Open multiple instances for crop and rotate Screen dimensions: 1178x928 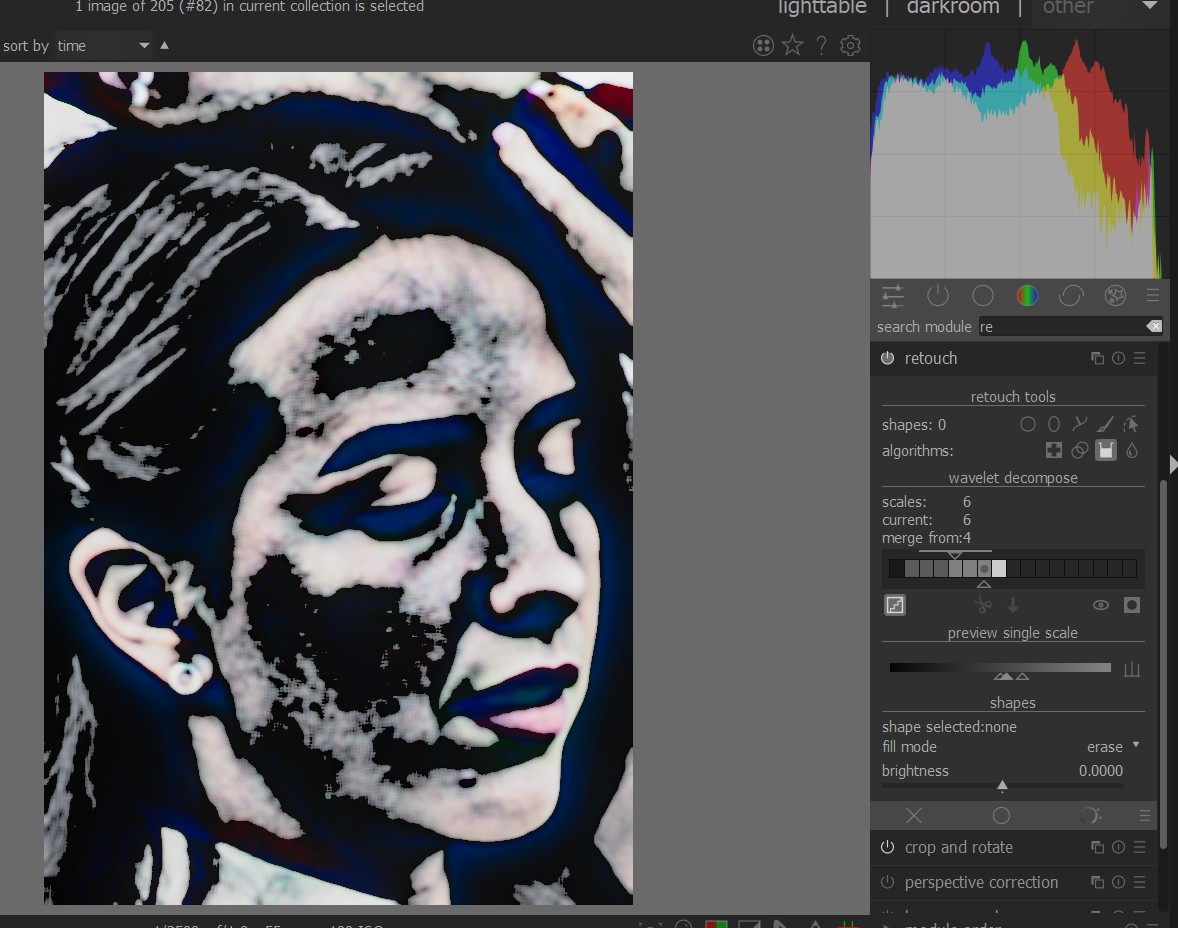[x=1098, y=848]
